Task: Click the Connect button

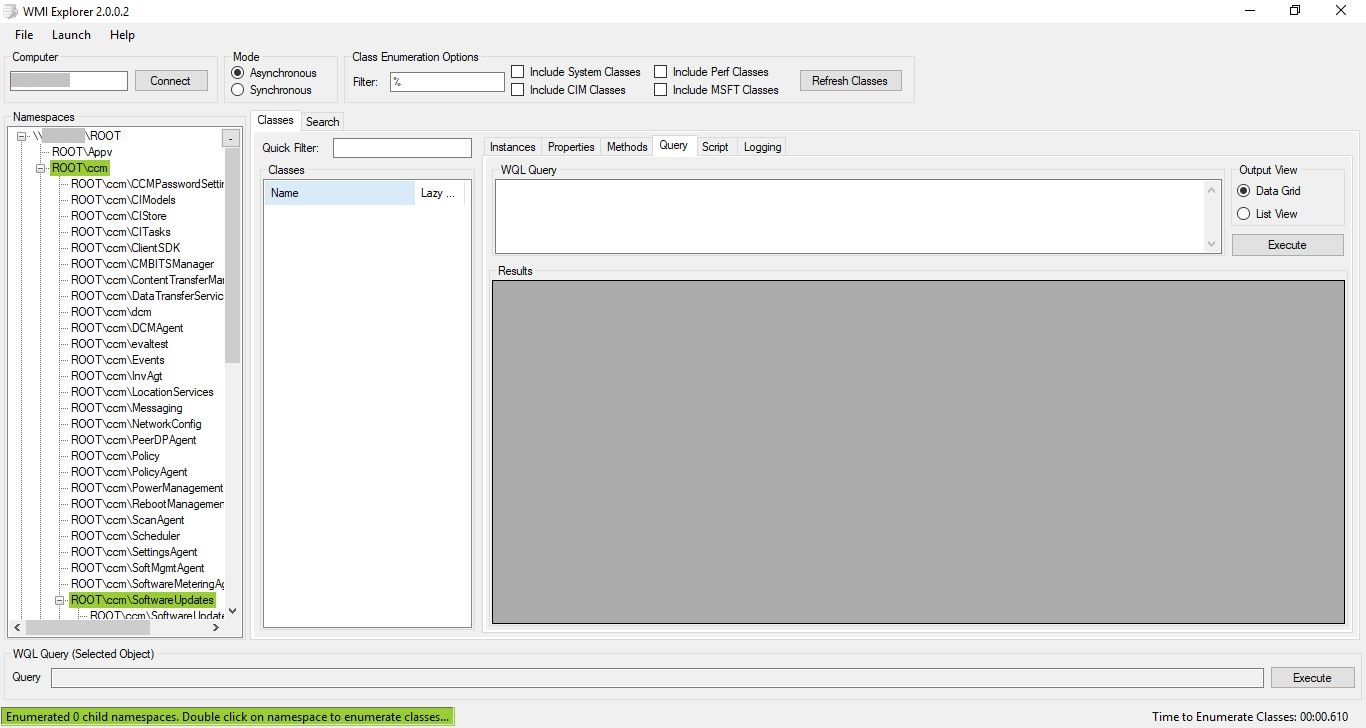Action: (171, 80)
